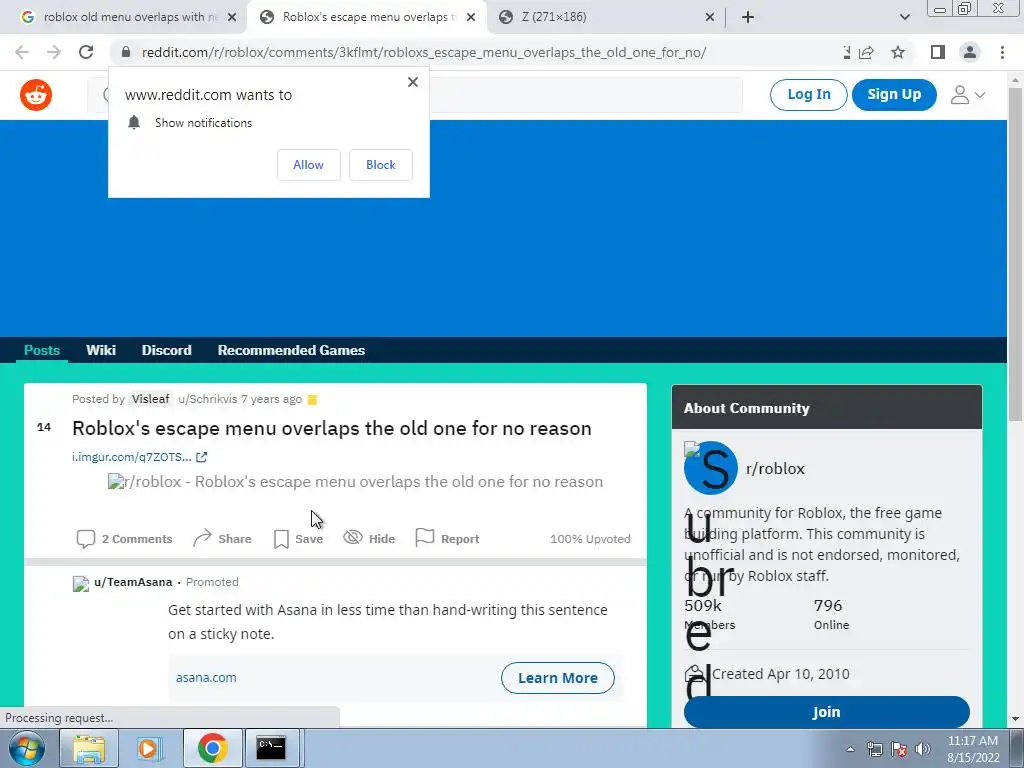This screenshot has height=768, width=1024.
Task: Allow Reddit notifications
Action: tap(308, 165)
